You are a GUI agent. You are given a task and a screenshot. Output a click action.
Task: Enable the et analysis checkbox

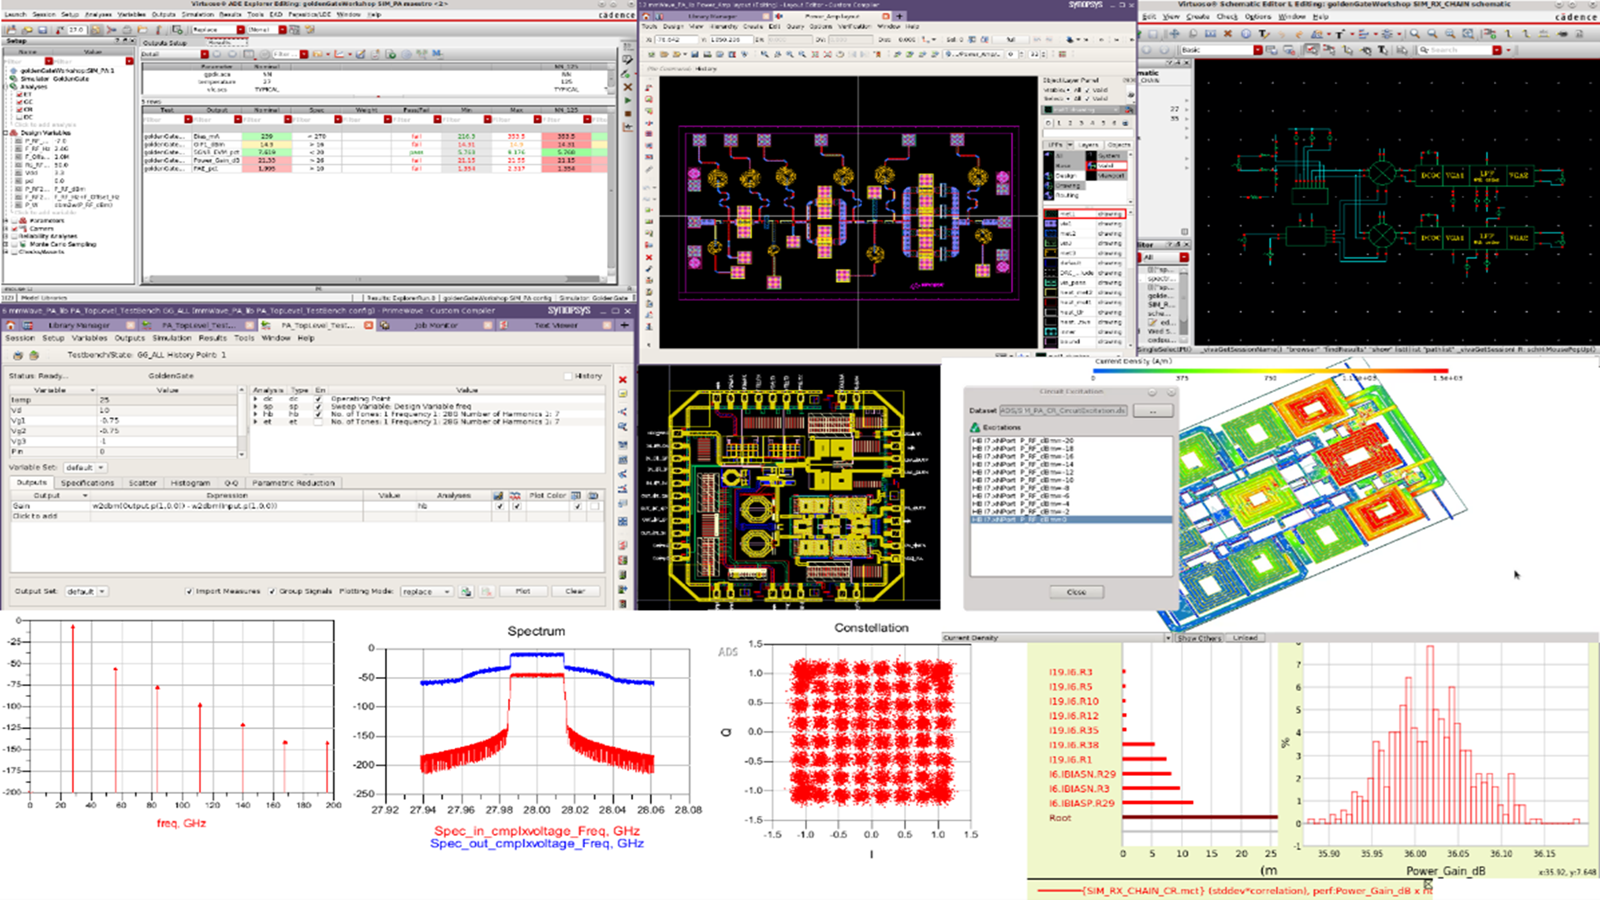click(x=318, y=422)
